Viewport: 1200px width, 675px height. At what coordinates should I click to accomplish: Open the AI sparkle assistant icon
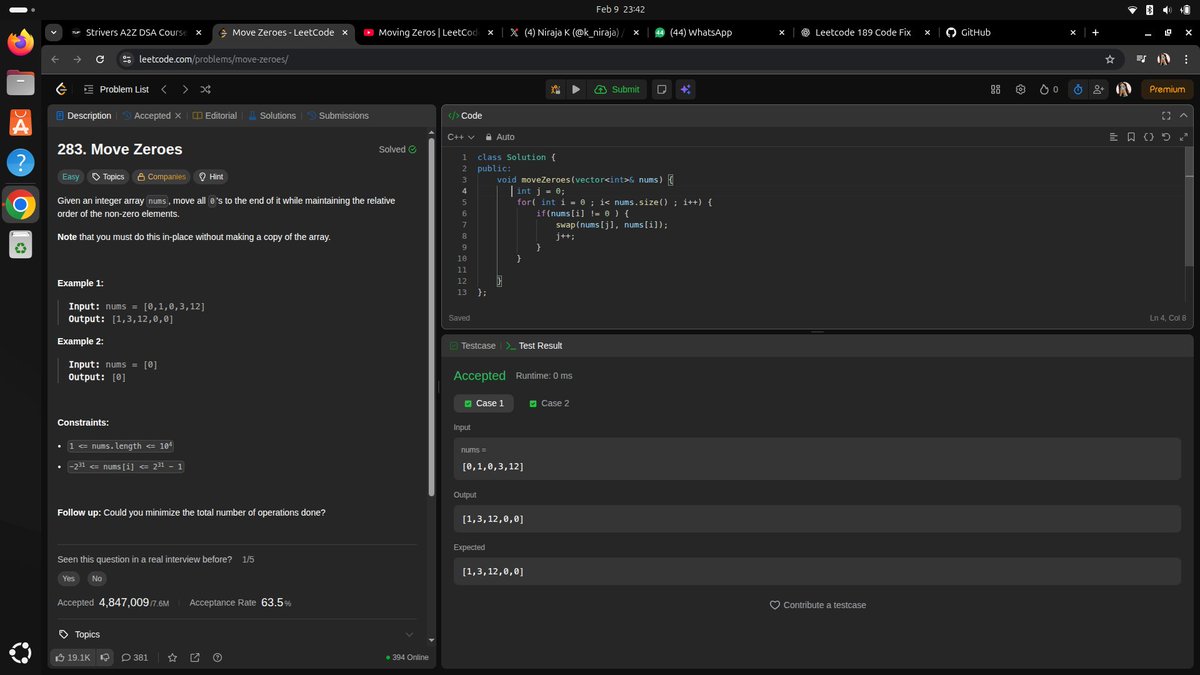685,89
